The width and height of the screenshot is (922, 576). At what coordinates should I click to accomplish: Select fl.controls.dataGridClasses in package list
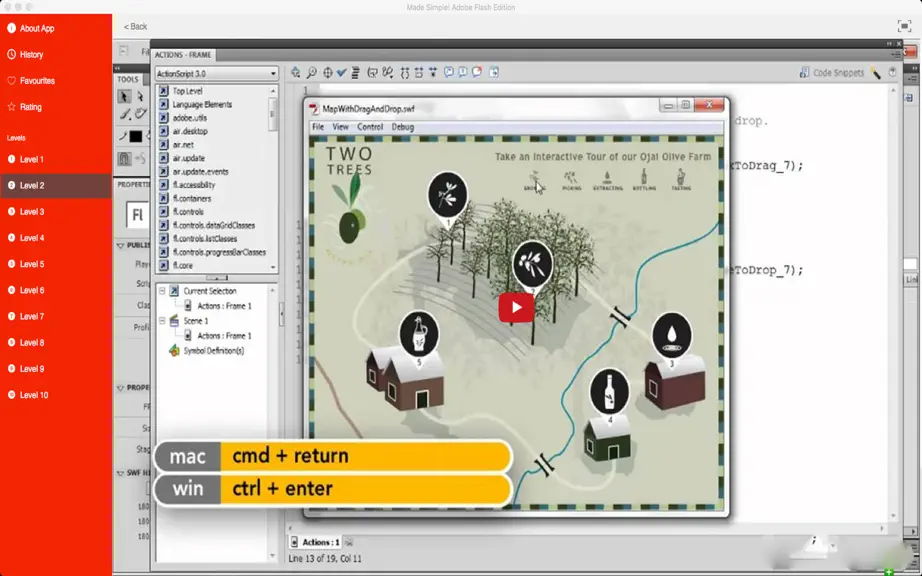tap(213, 225)
